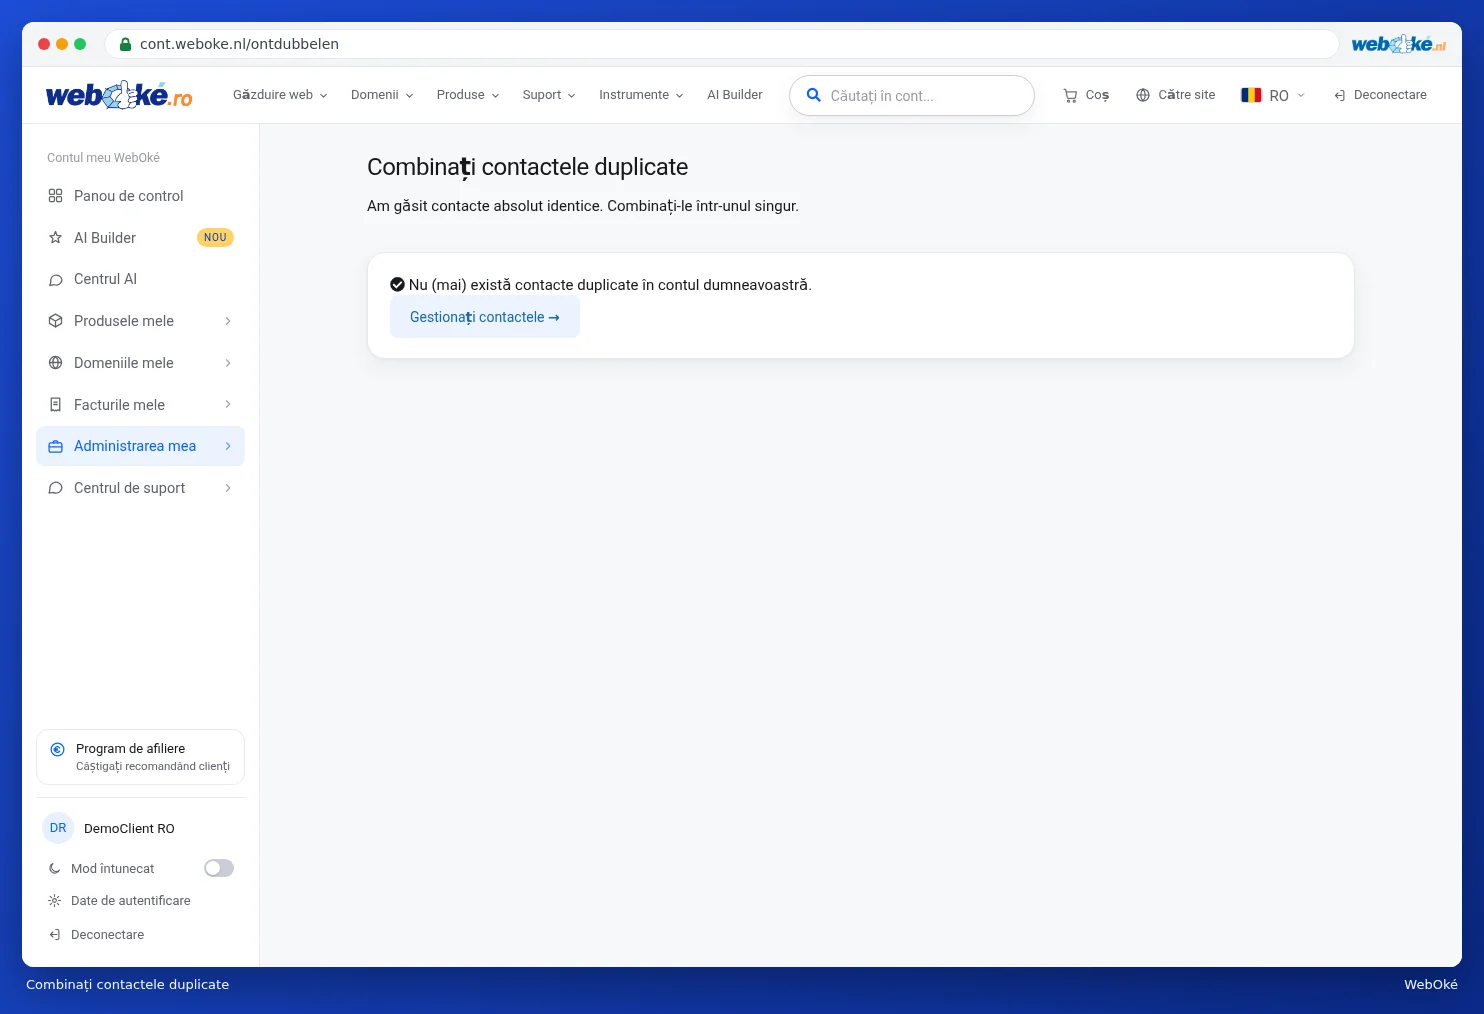The width and height of the screenshot is (1484, 1014).
Task: Expand the Produsele mele chevron
Action: [228, 321]
